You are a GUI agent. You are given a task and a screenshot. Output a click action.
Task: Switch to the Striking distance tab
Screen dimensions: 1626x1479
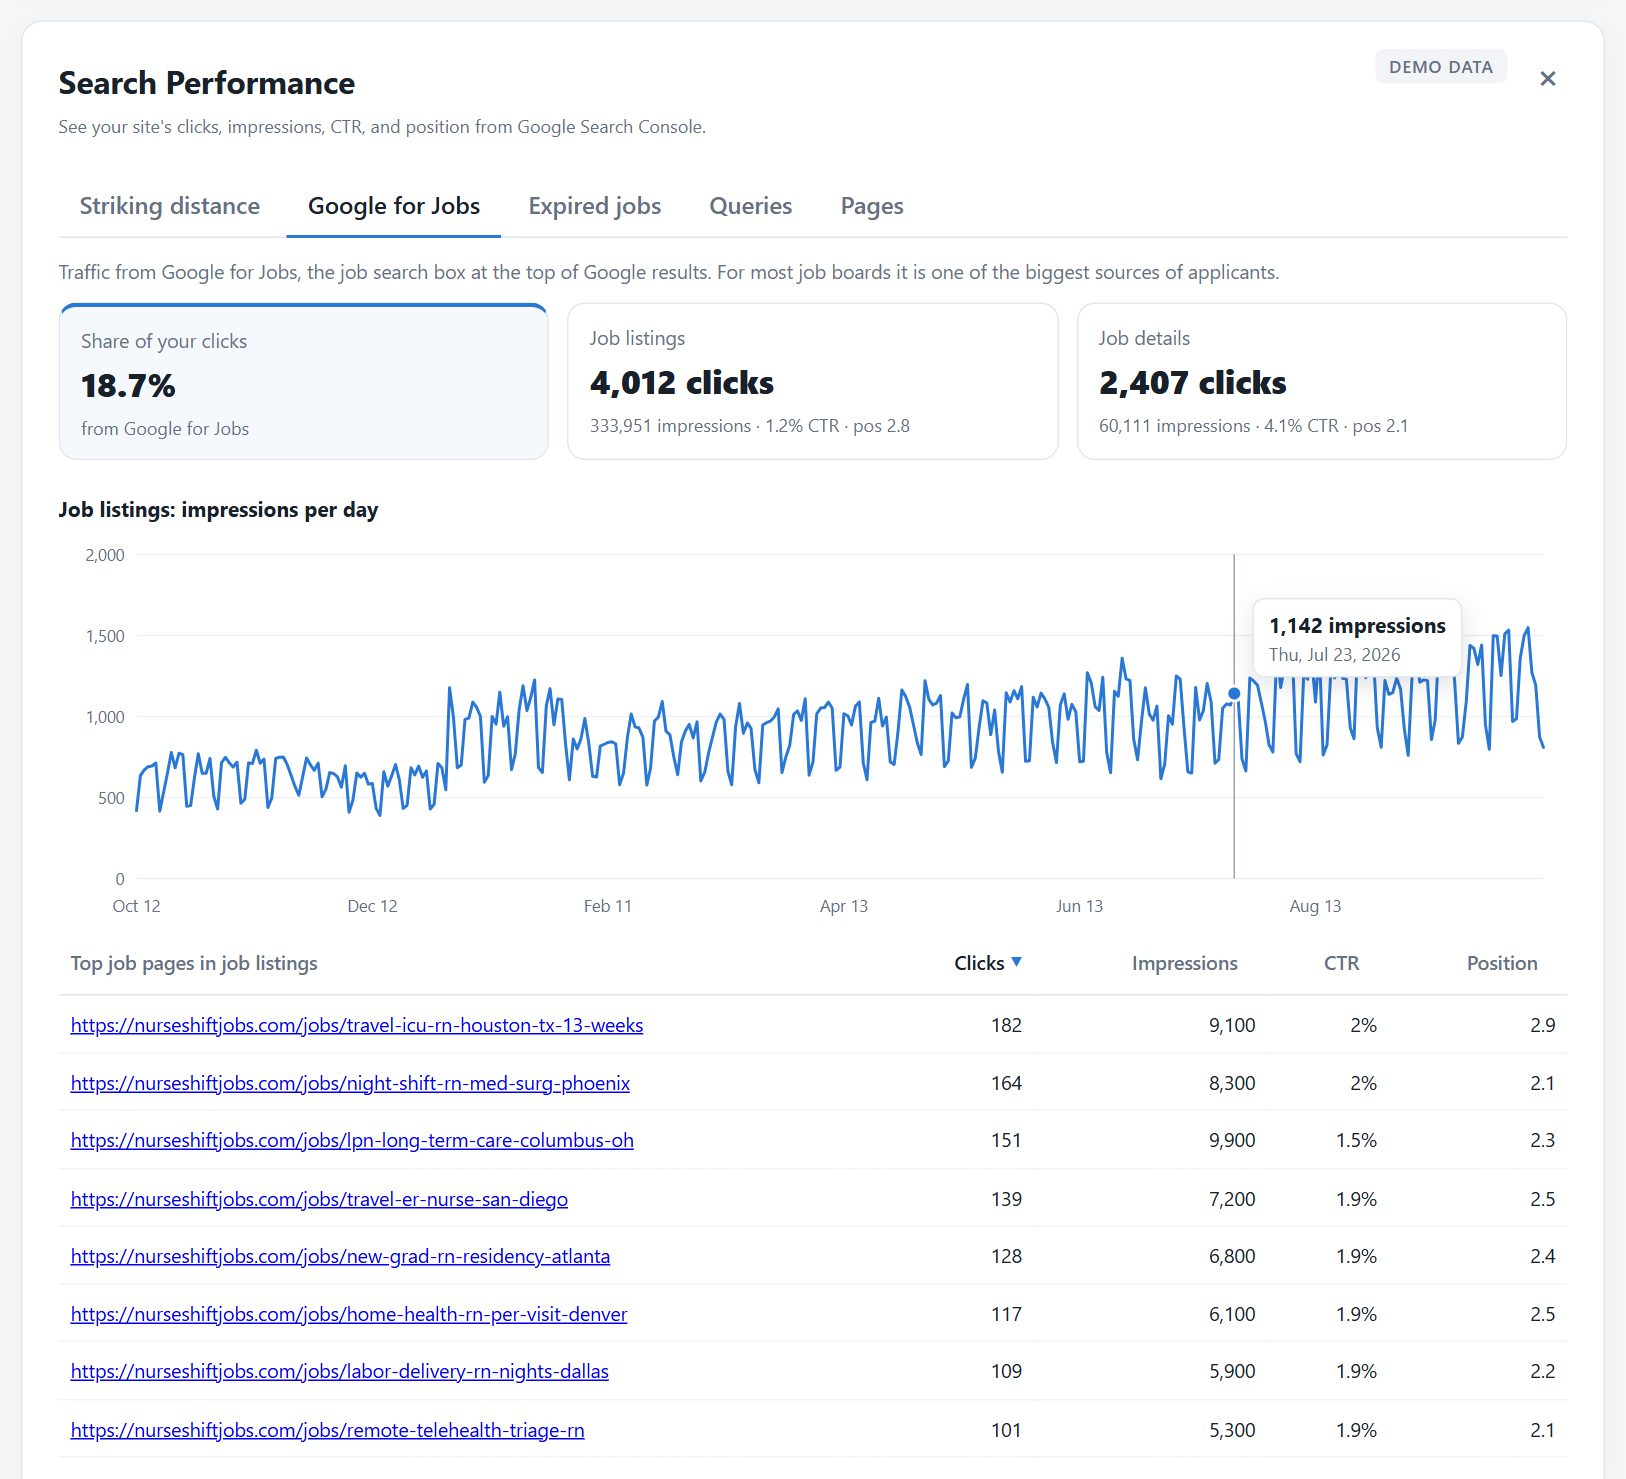(170, 206)
